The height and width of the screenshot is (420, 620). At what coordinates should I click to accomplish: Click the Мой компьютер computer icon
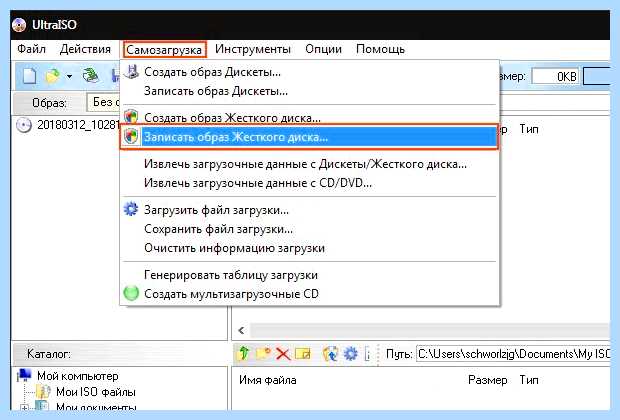(24, 375)
